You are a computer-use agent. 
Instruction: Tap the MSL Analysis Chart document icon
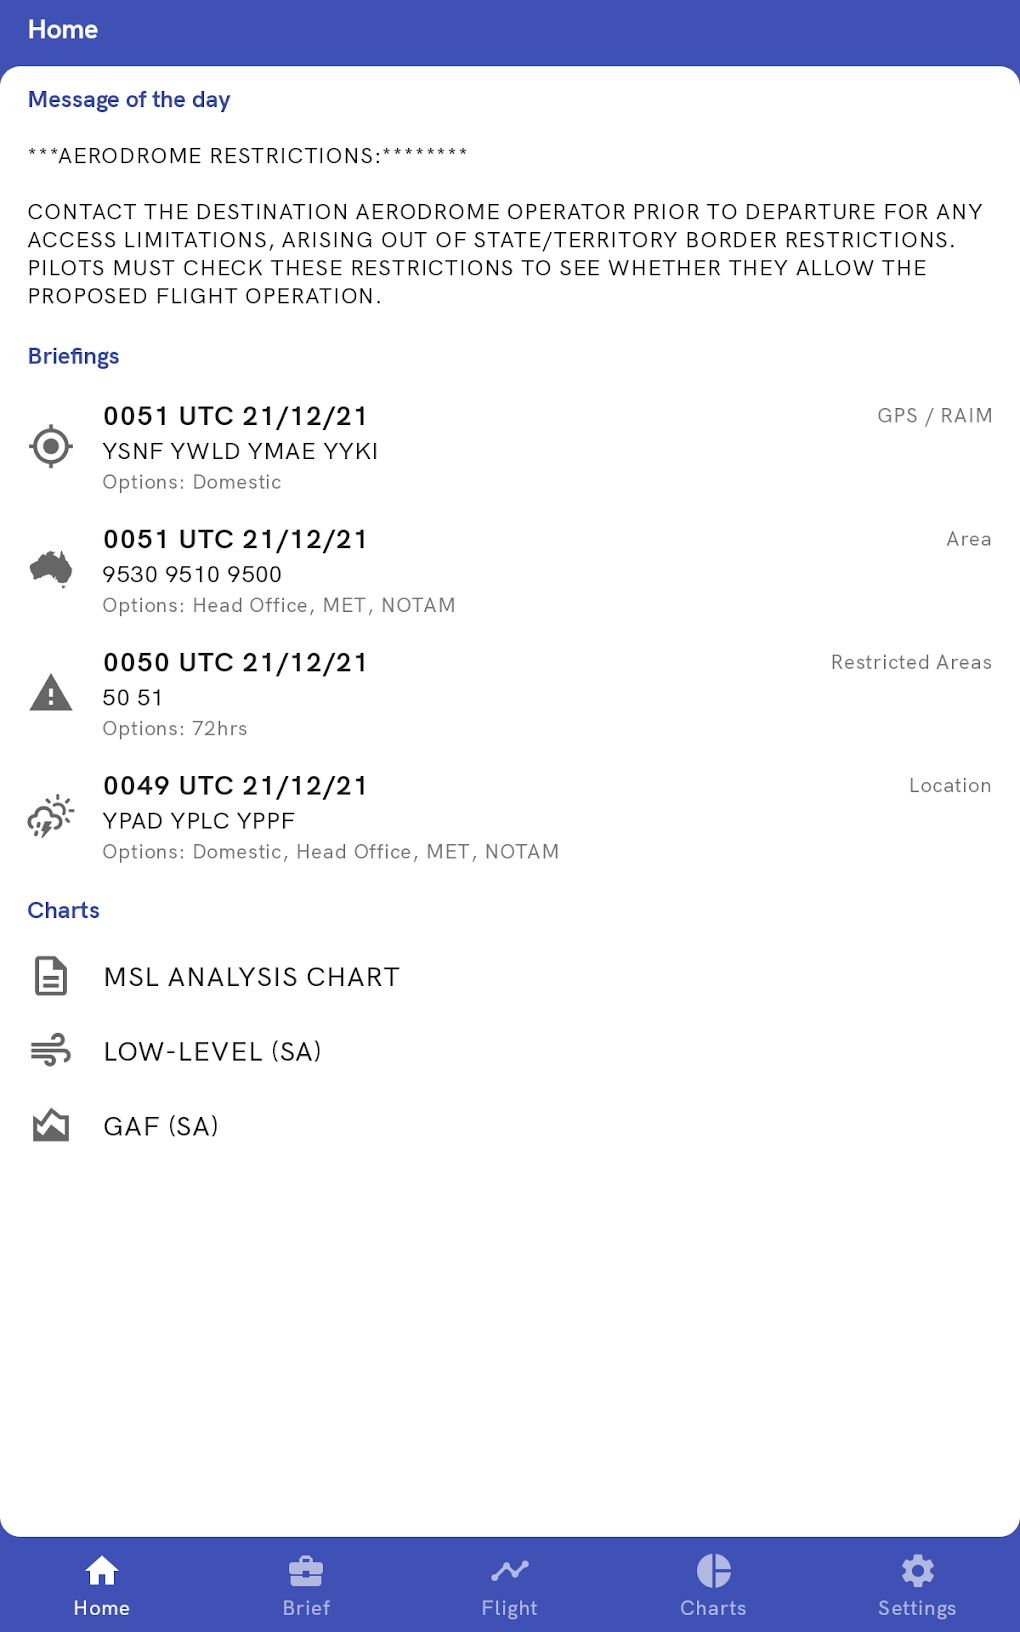click(x=51, y=976)
